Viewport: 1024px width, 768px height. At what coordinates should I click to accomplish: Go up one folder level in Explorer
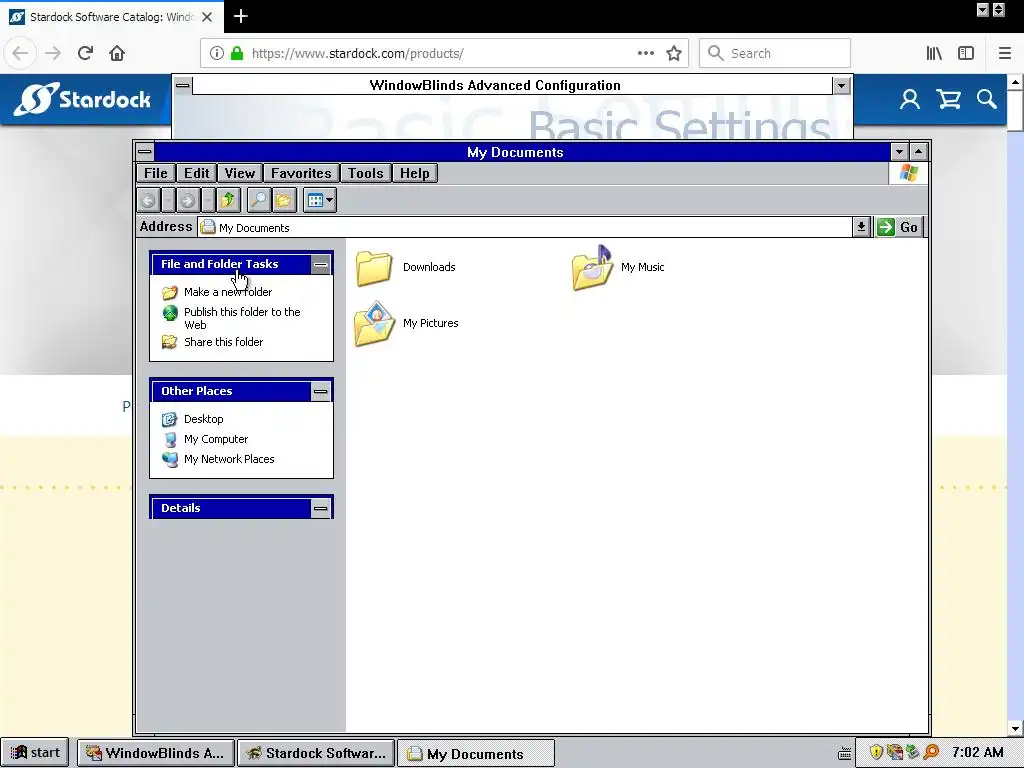[x=228, y=200]
